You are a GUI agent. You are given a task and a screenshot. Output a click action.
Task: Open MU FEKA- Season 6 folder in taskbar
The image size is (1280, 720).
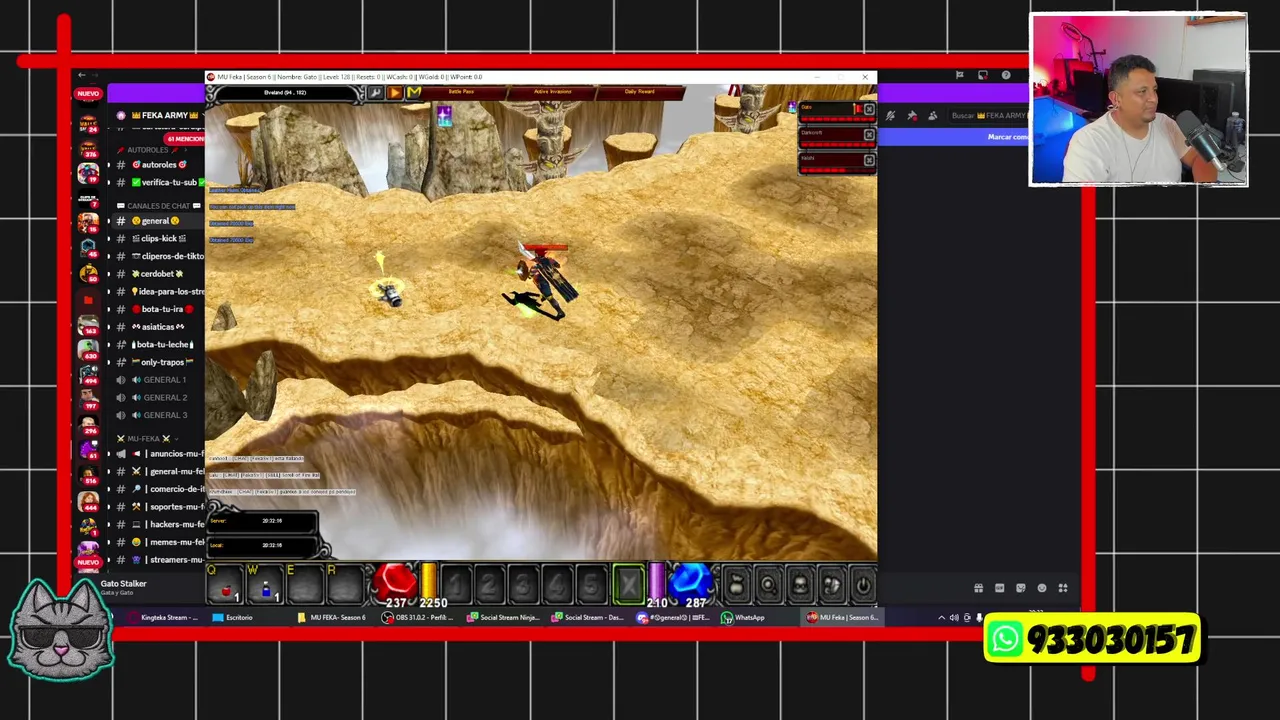333,618
